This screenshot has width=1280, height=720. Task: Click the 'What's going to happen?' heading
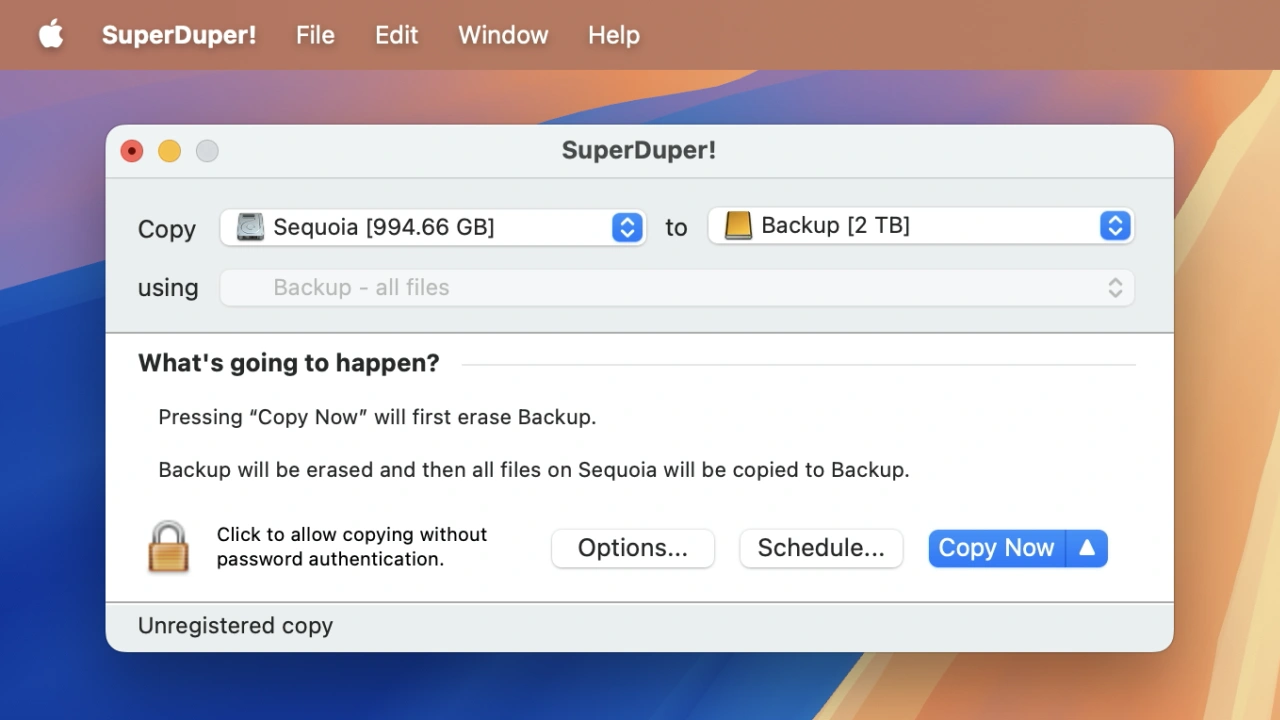point(289,363)
